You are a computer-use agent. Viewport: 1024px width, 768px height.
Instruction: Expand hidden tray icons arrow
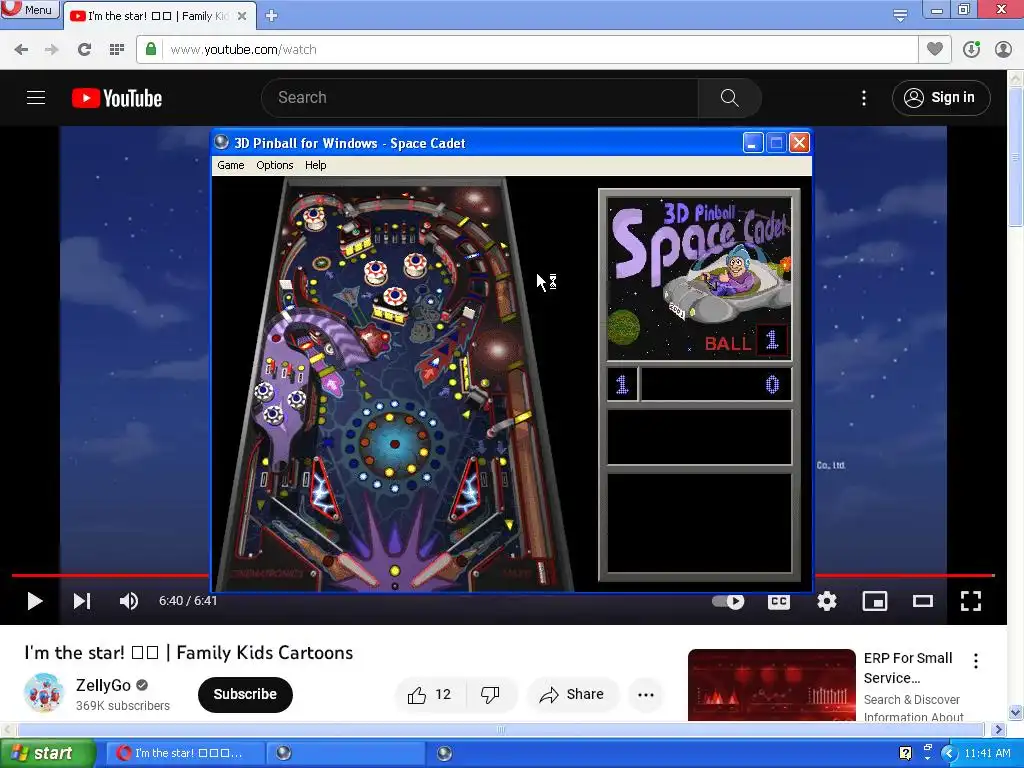click(949, 754)
